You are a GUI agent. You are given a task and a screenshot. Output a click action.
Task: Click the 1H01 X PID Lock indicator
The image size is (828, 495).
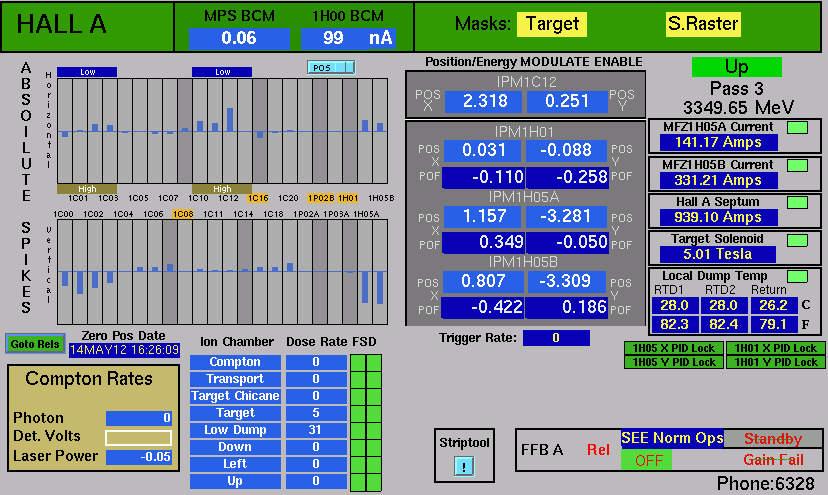[775, 348]
